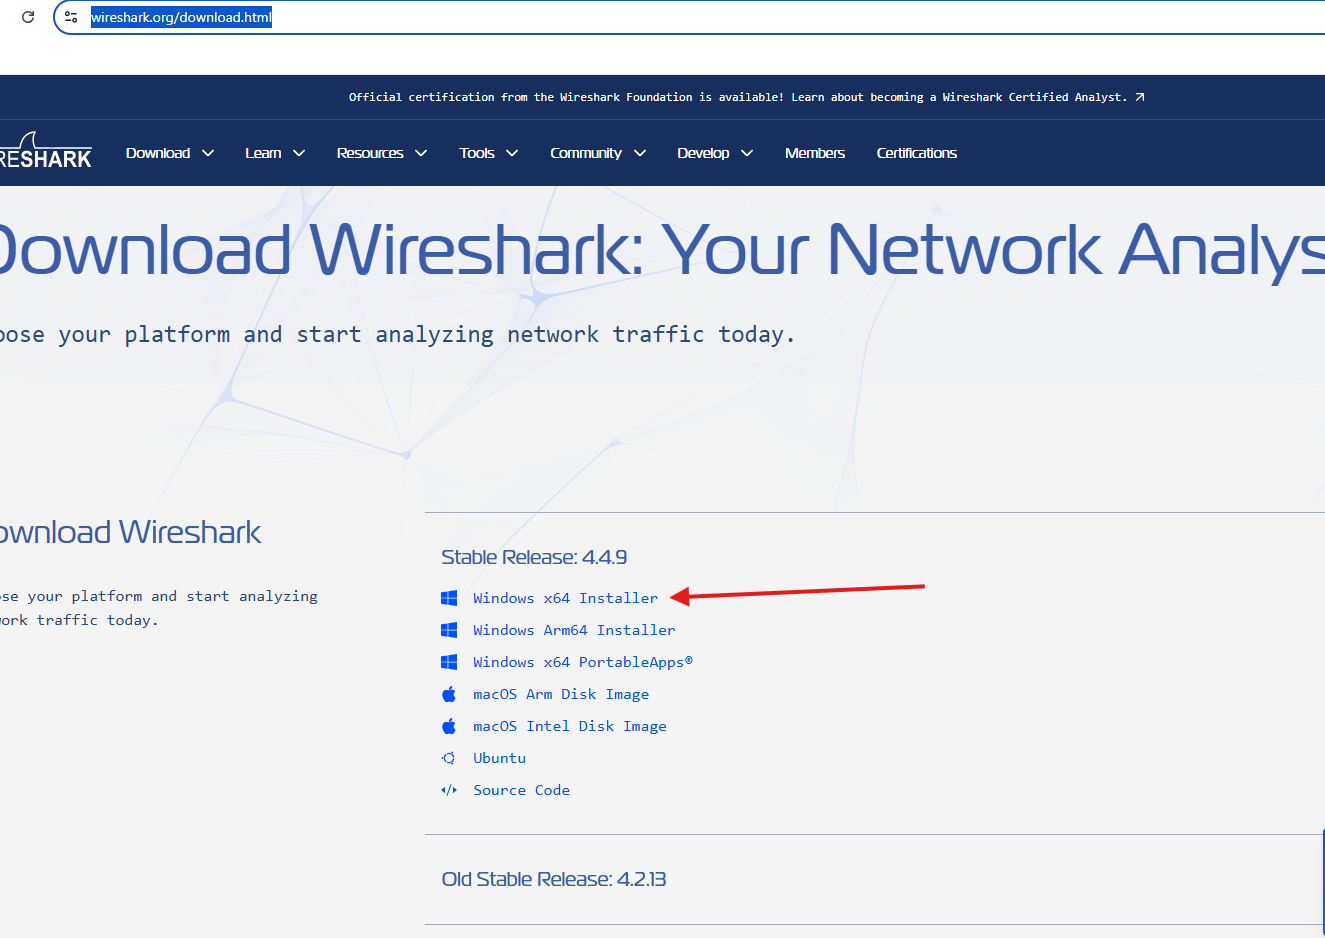Open the site information icon in address bar

[71, 17]
